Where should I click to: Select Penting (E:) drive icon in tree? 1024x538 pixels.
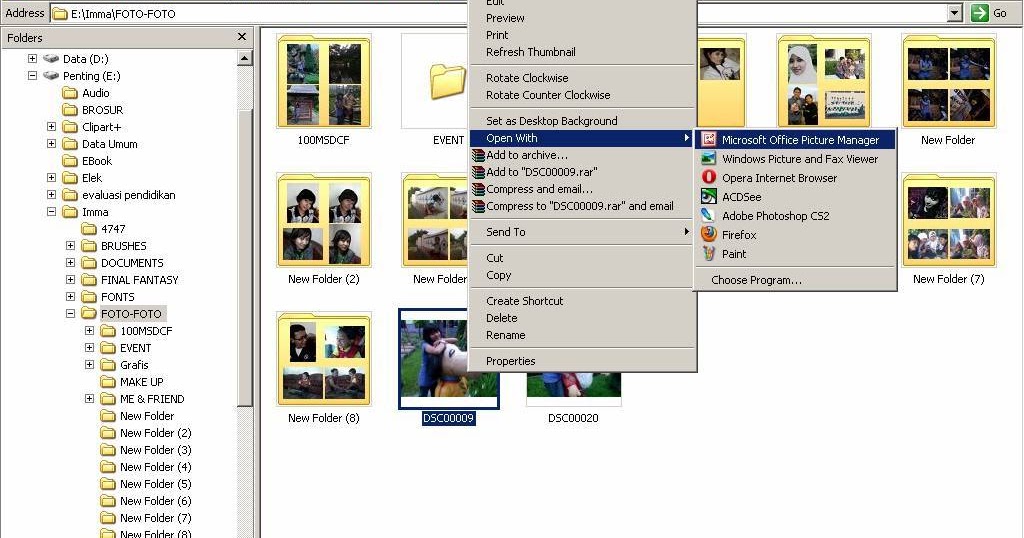click(x=51, y=76)
